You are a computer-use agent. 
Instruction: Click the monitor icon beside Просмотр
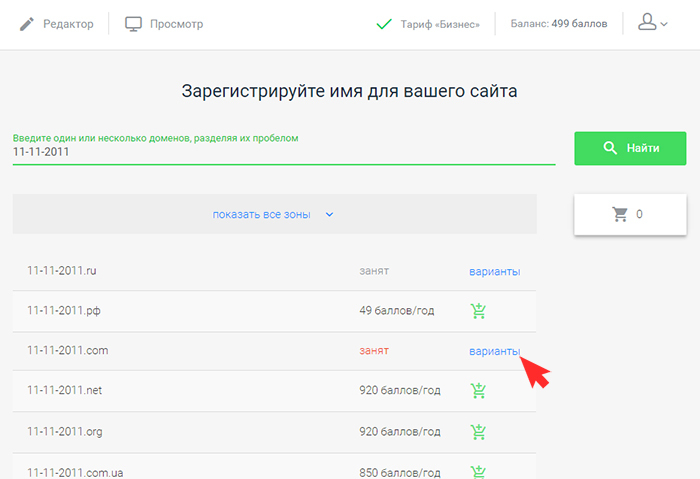click(x=133, y=24)
